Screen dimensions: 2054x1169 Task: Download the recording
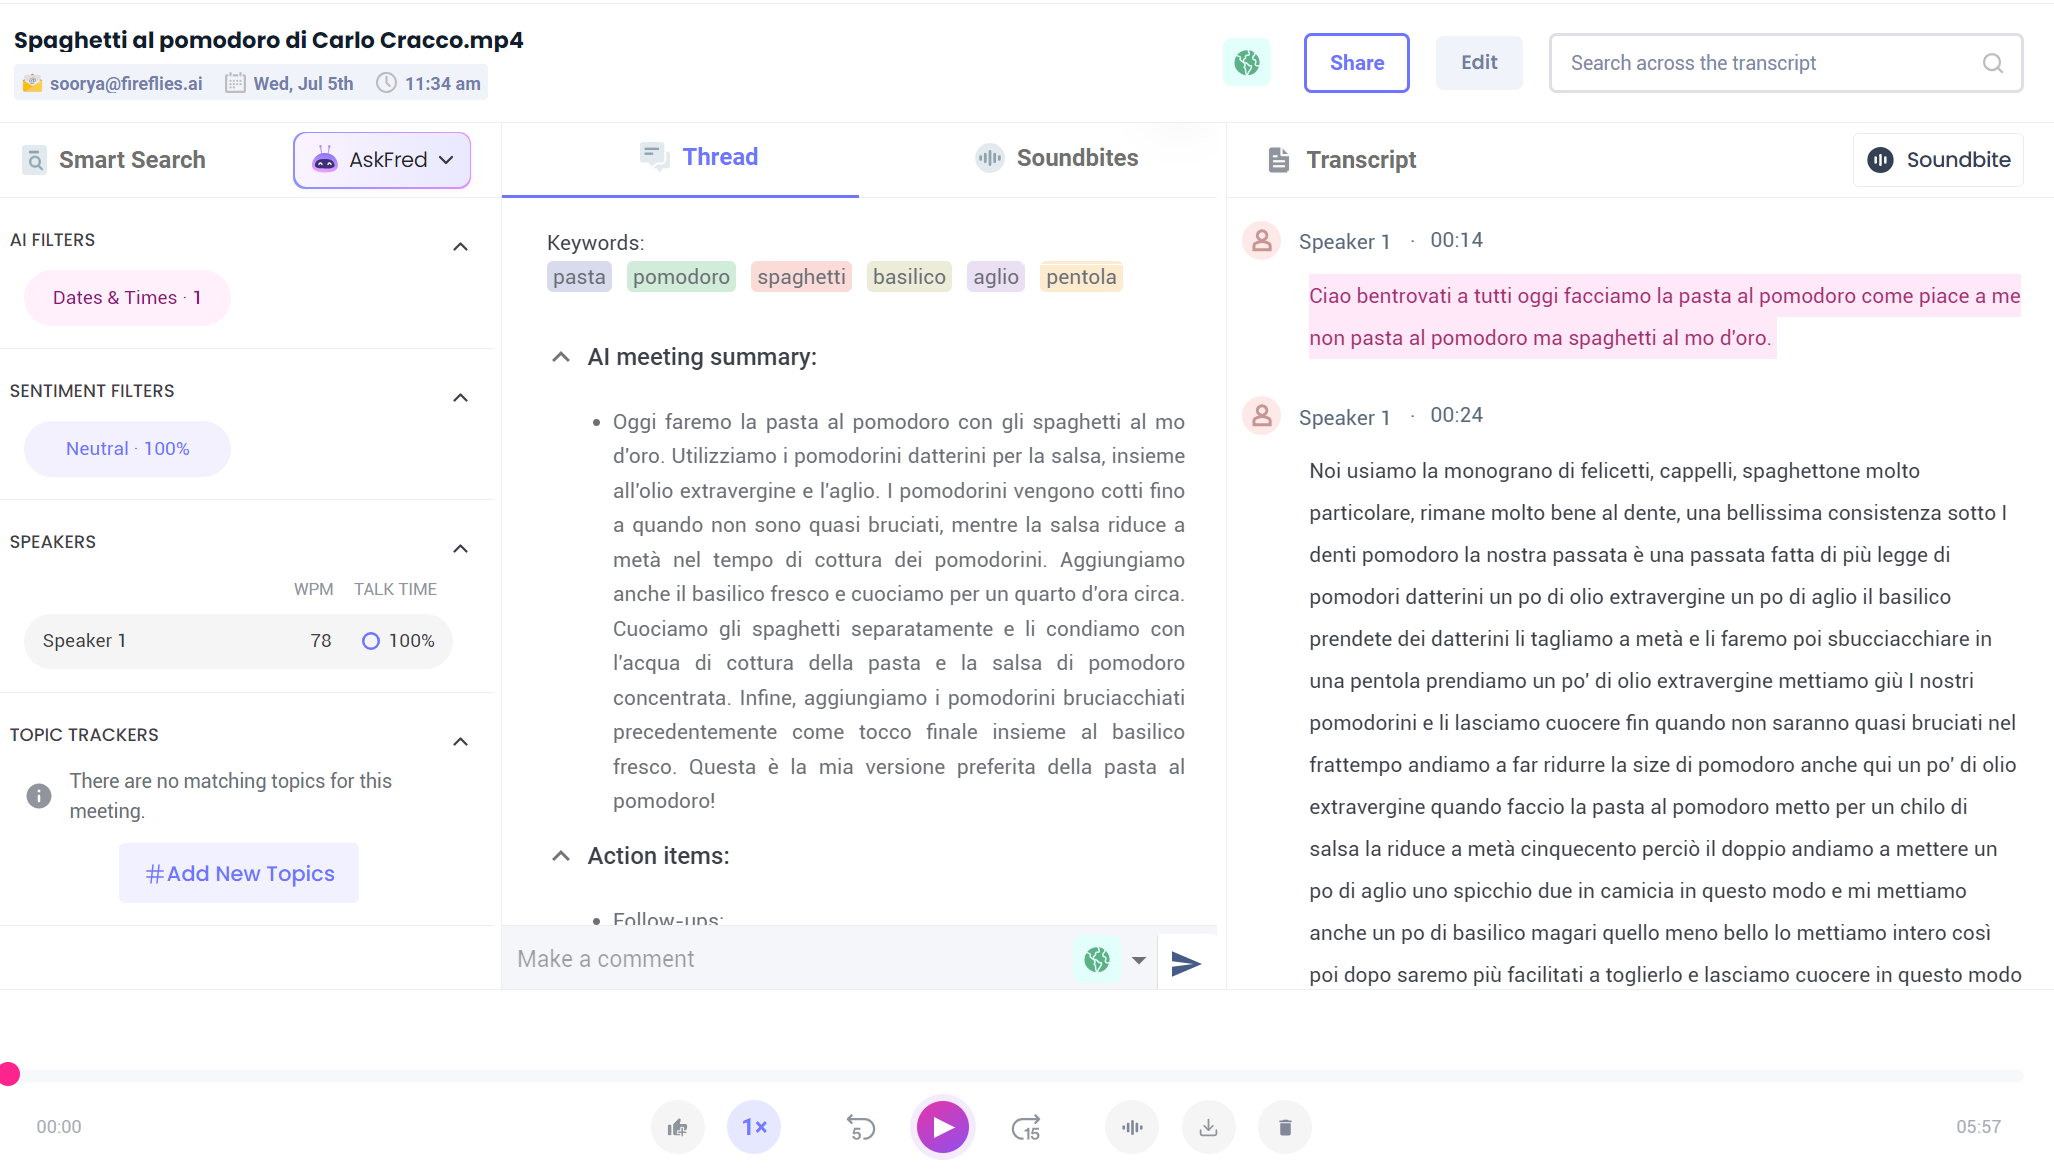[x=1208, y=1127]
